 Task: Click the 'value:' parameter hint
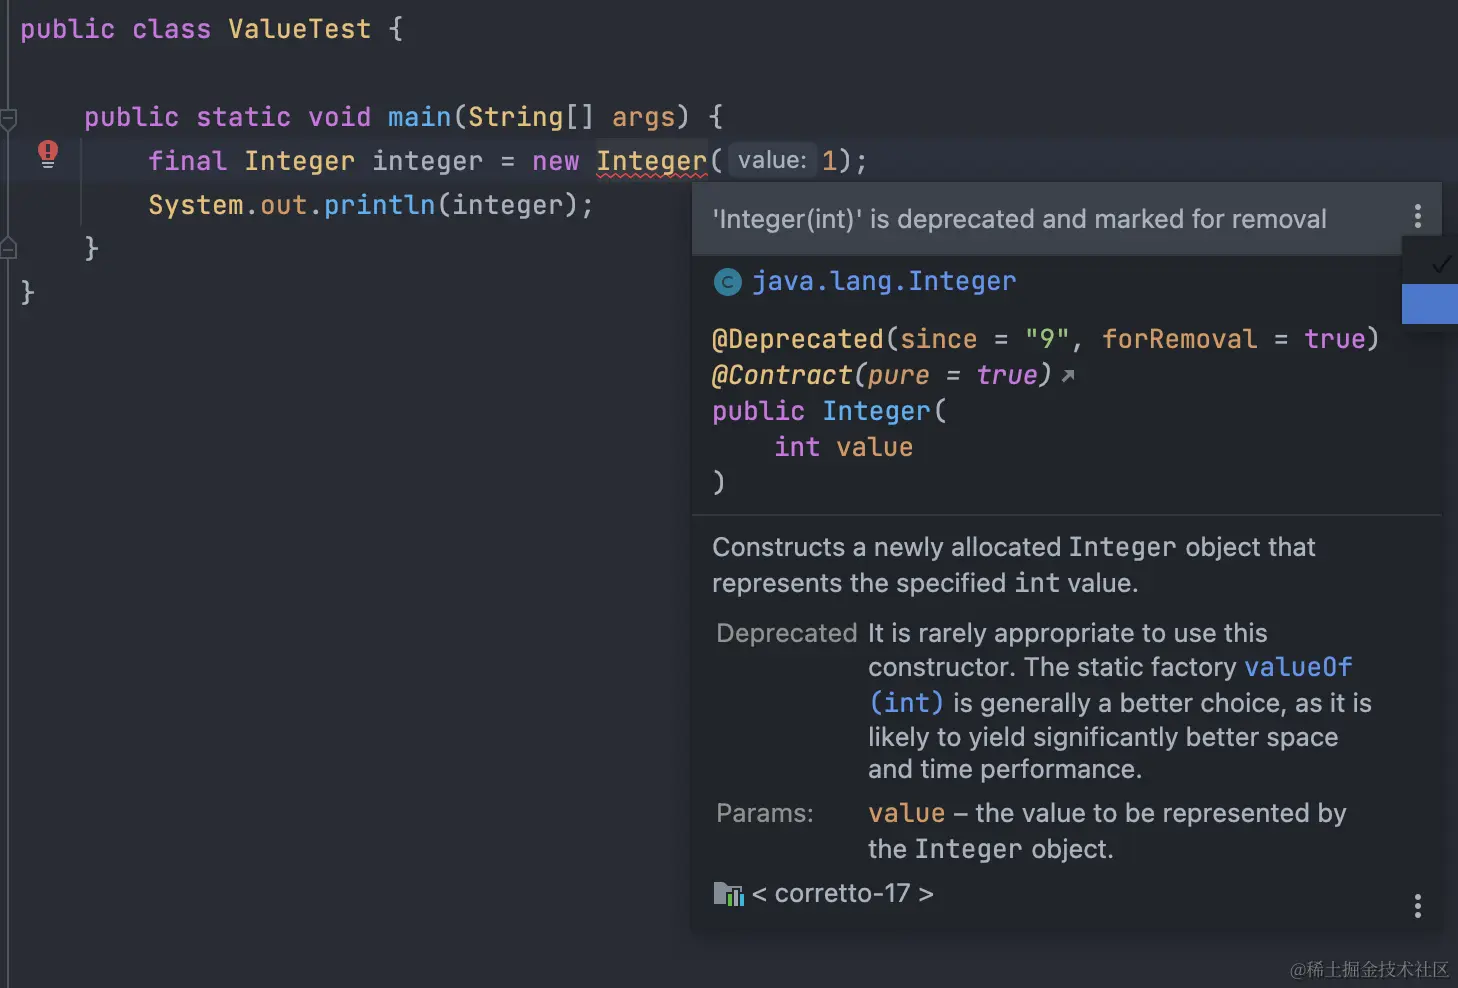pyautogui.click(x=772, y=160)
